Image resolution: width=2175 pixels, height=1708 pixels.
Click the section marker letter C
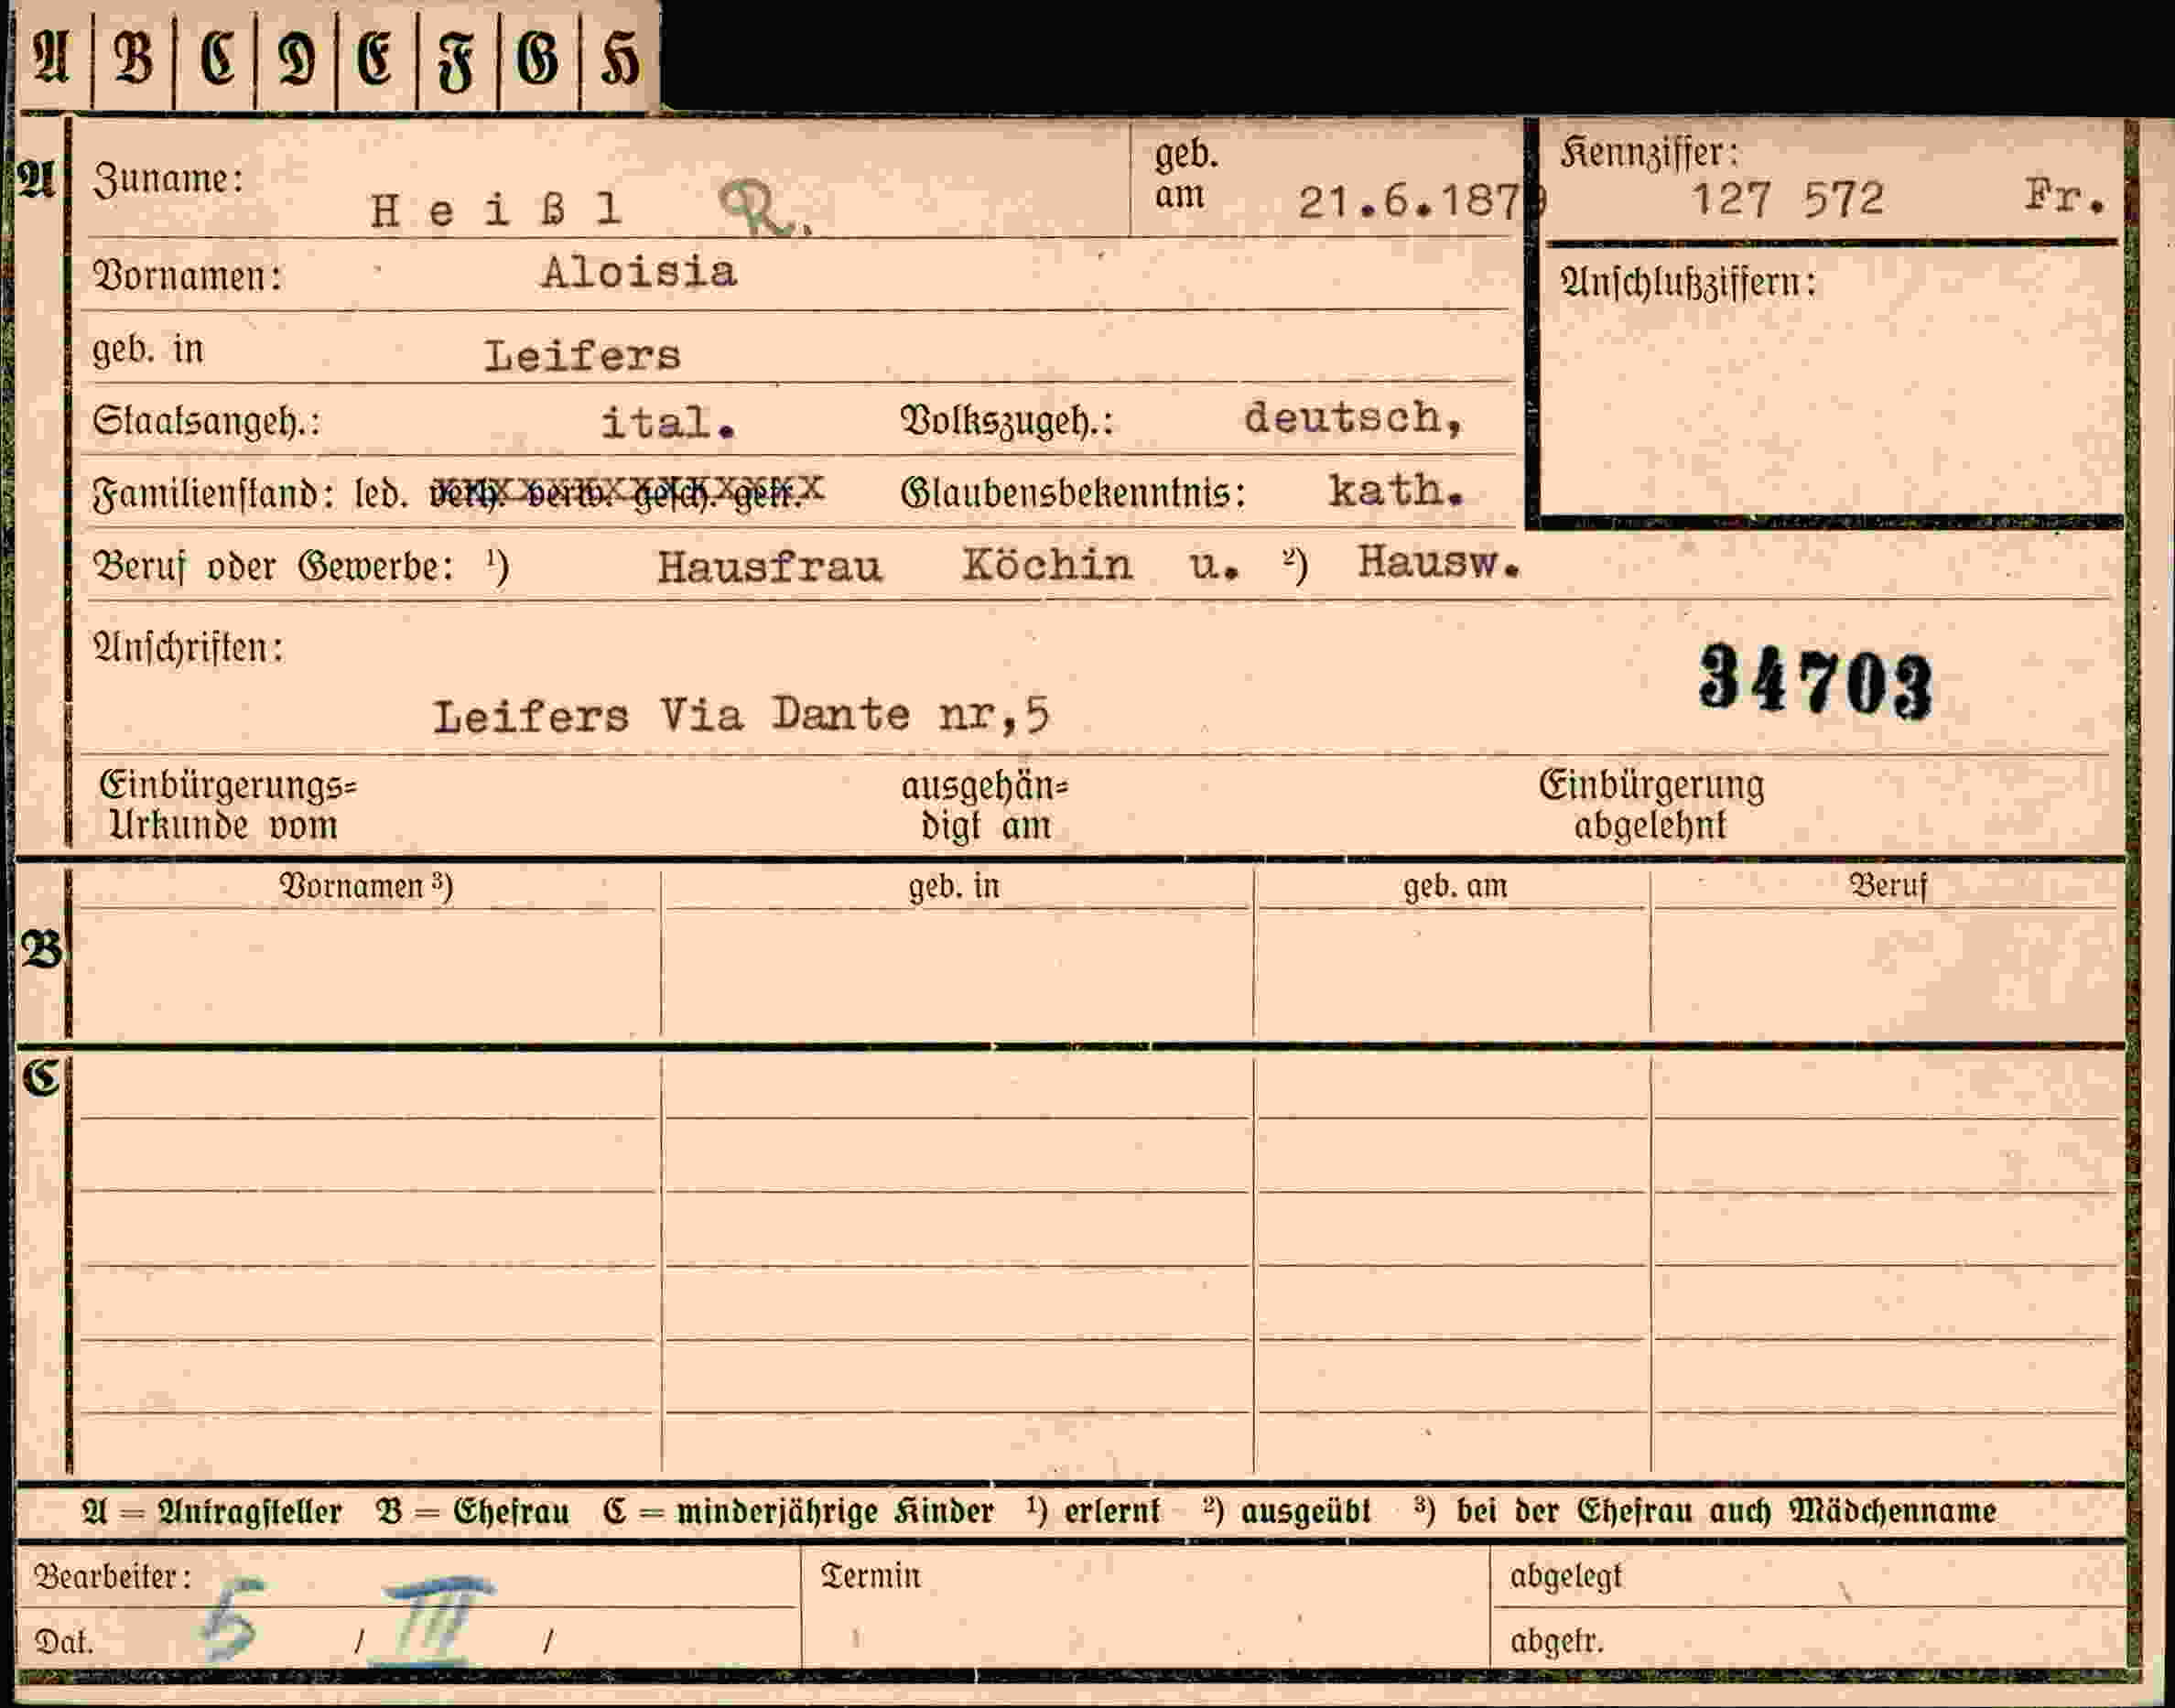[42, 1078]
